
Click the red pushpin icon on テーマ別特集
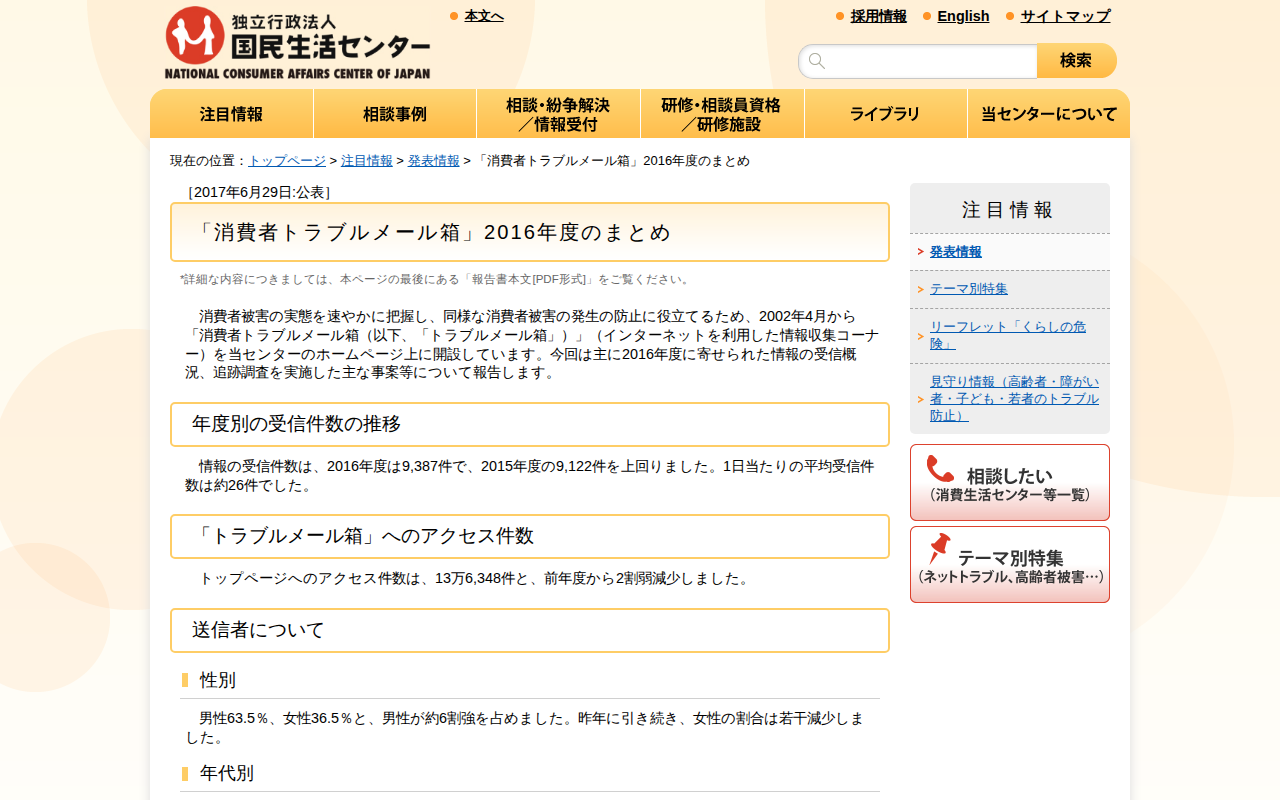point(939,548)
